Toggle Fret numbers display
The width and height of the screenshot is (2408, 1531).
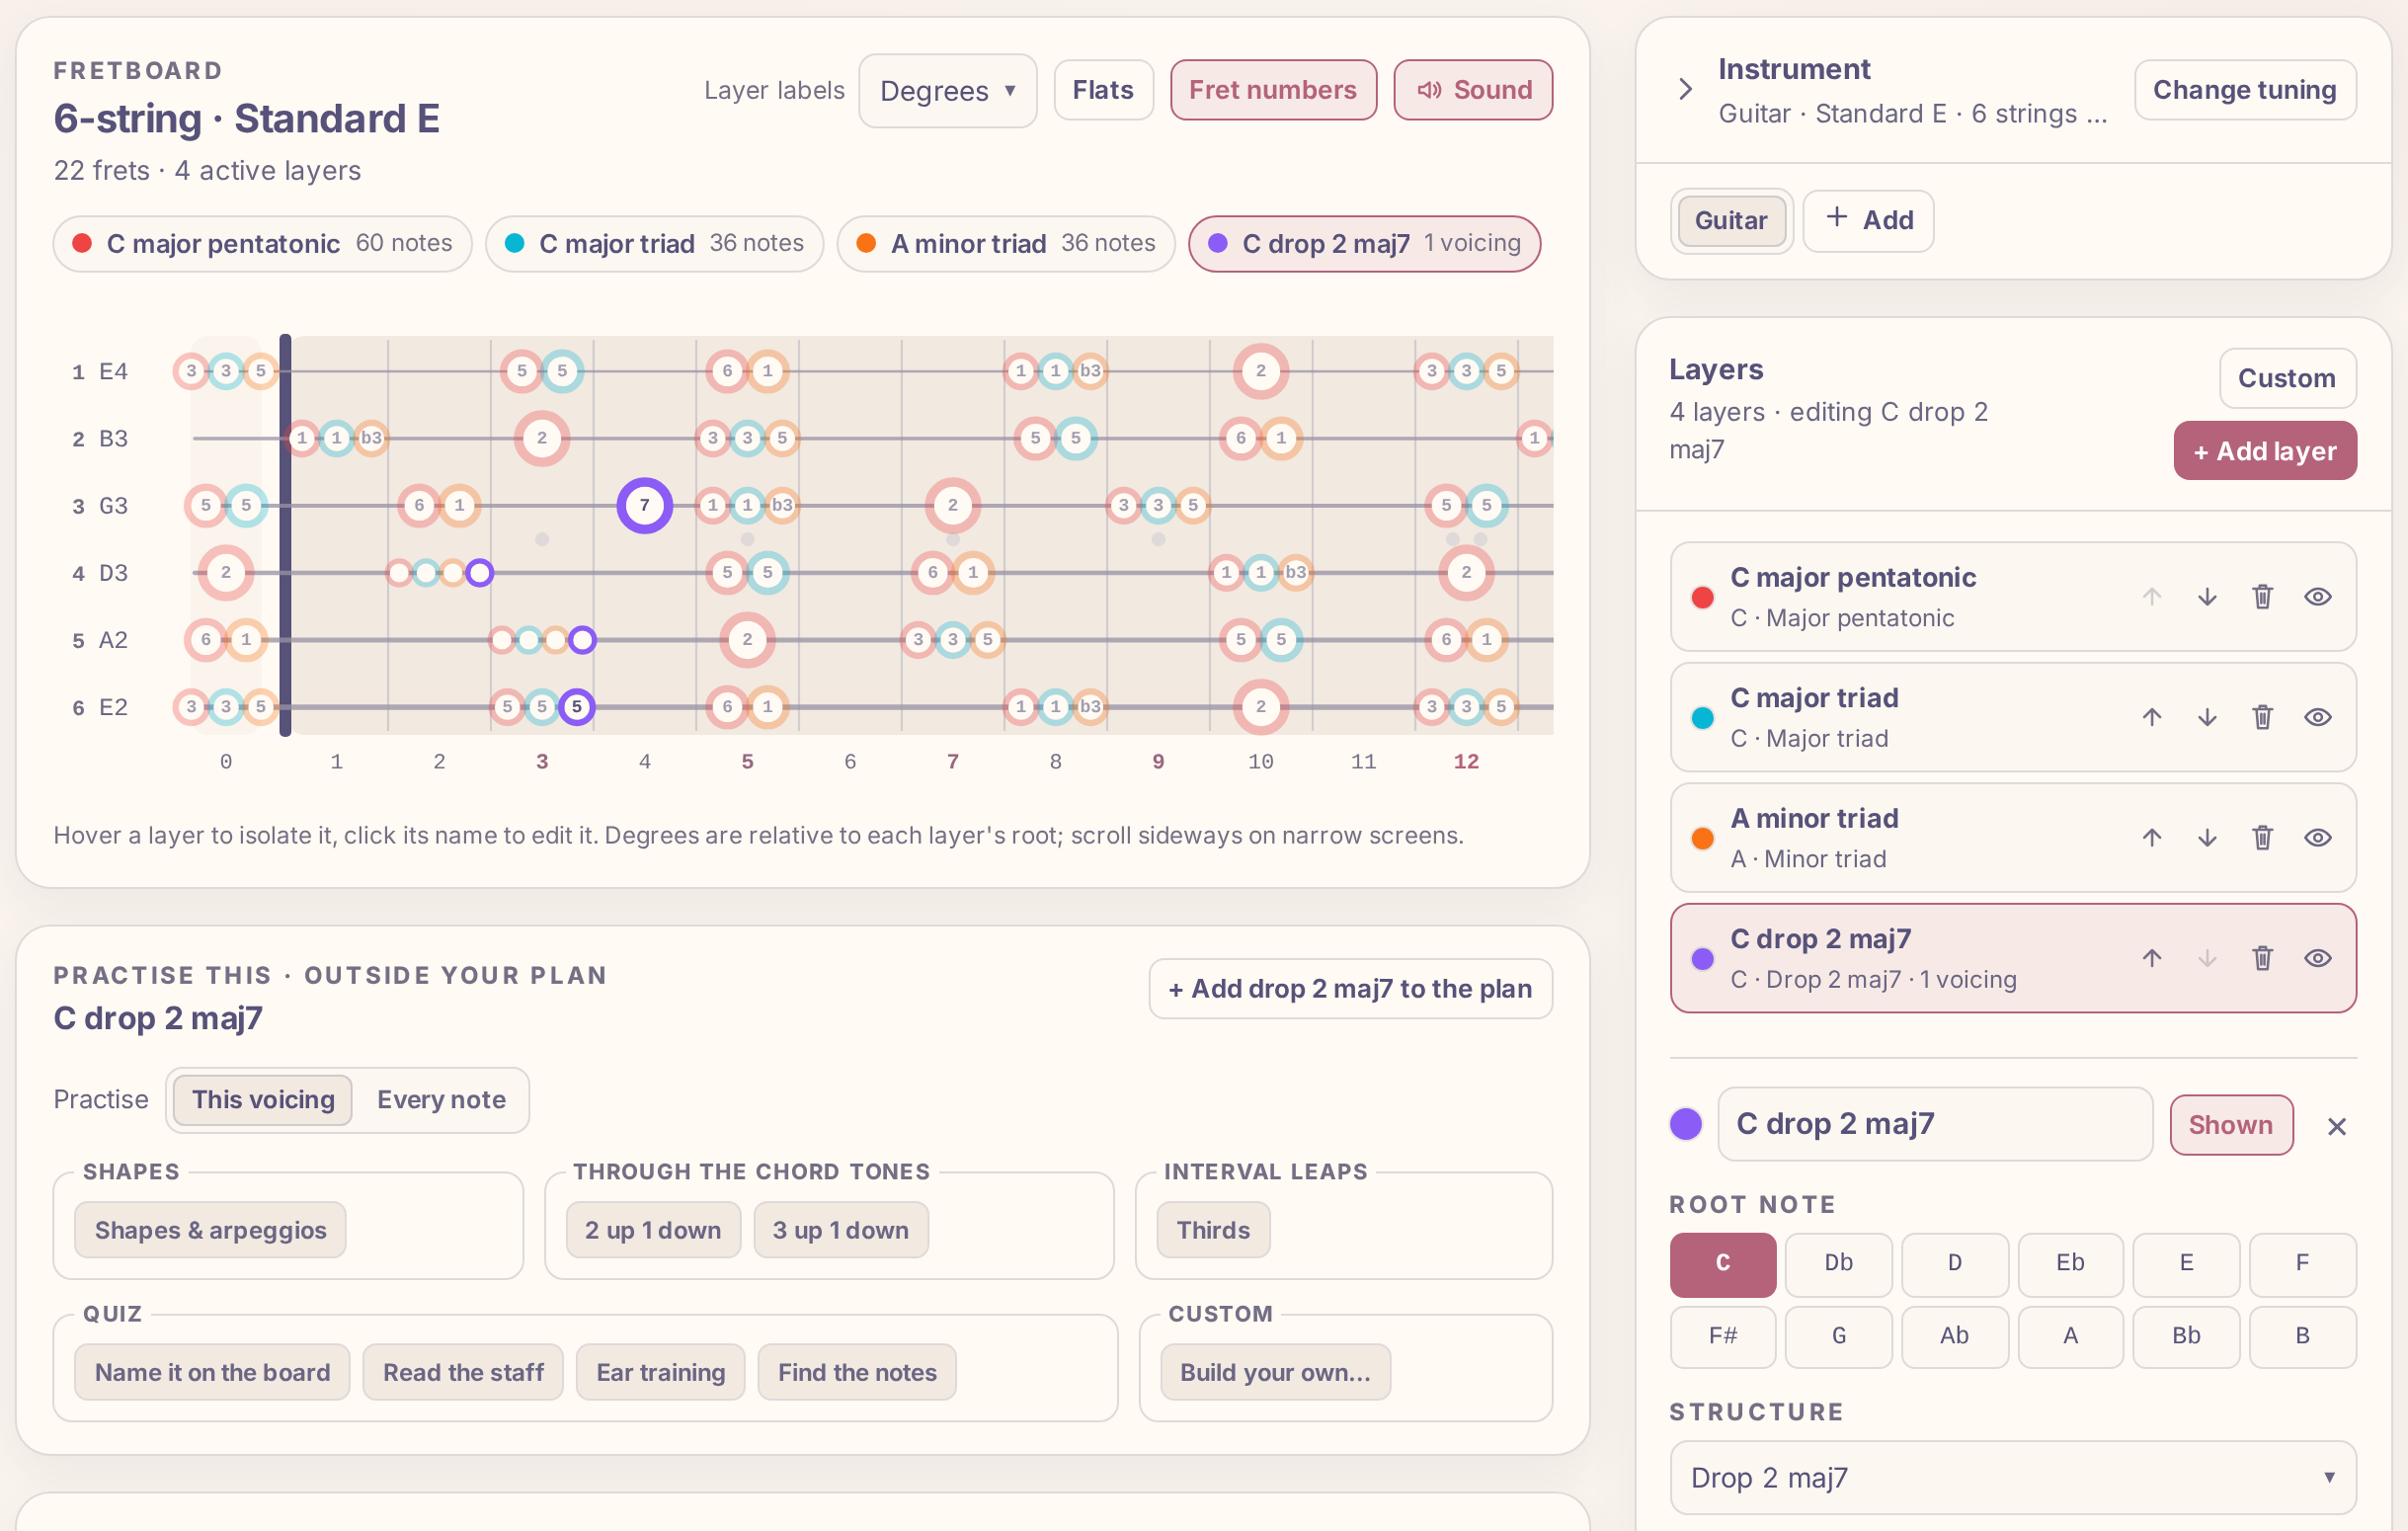click(1273, 90)
